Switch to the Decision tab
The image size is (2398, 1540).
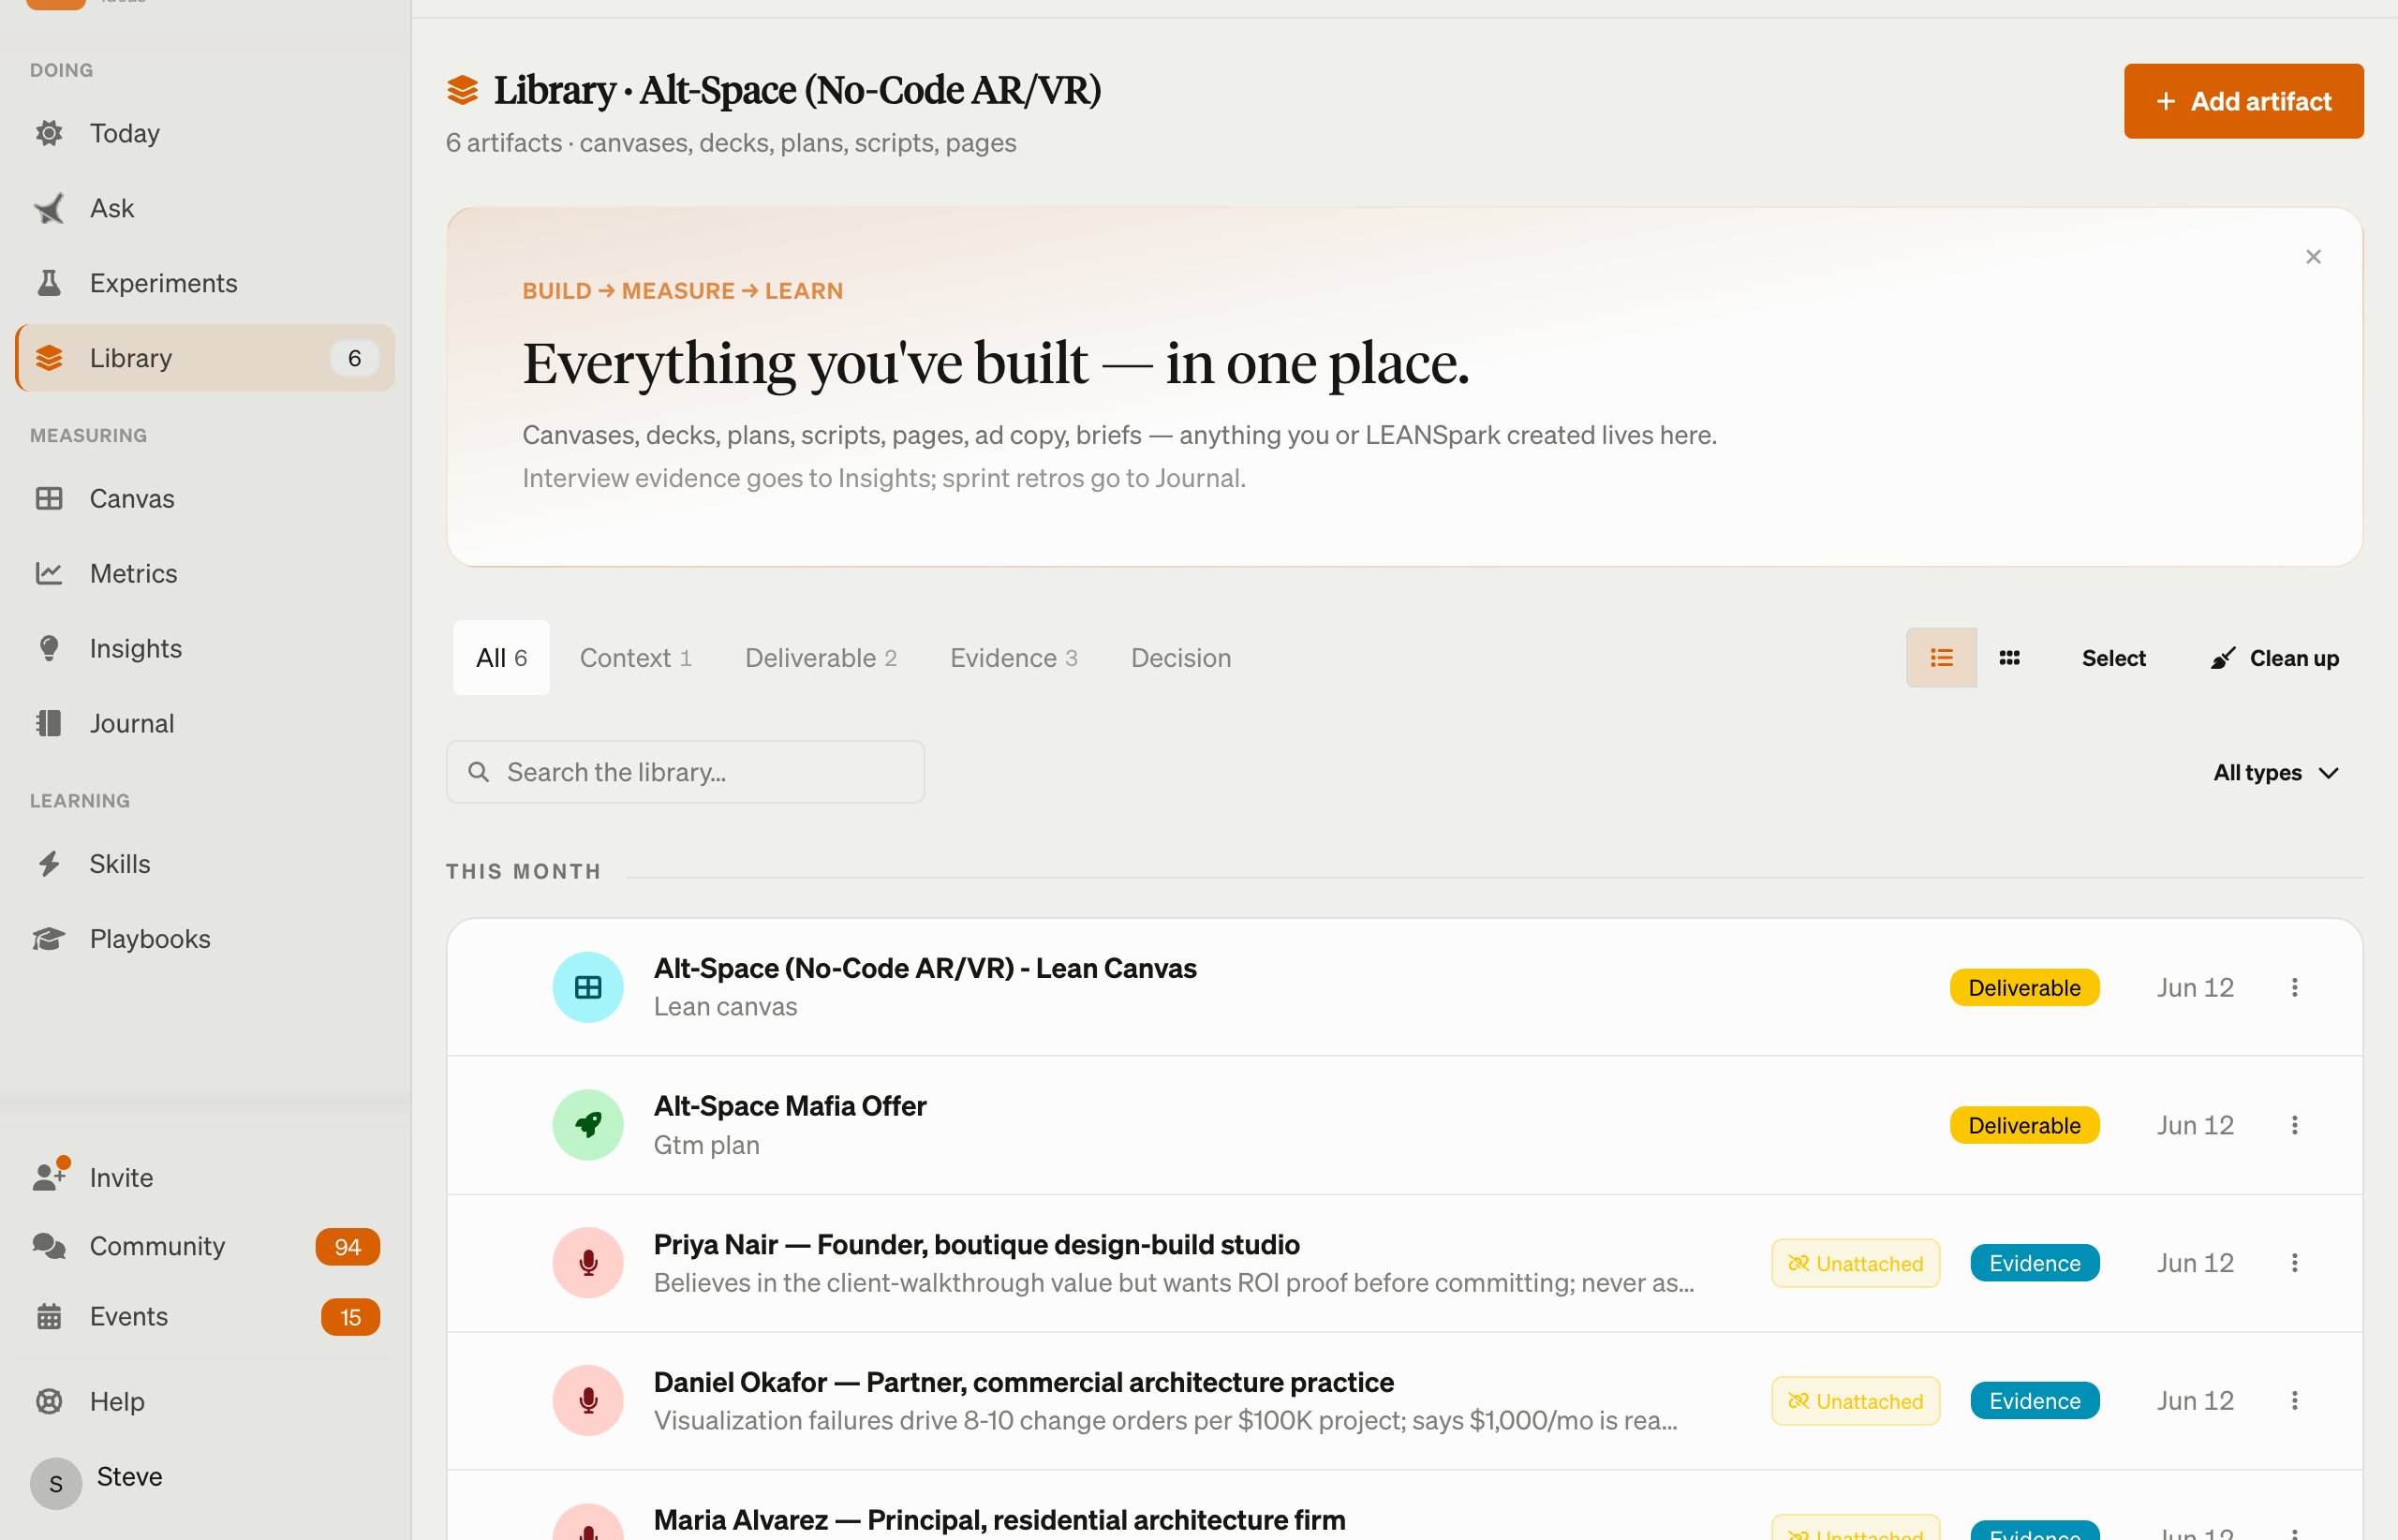point(1181,657)
